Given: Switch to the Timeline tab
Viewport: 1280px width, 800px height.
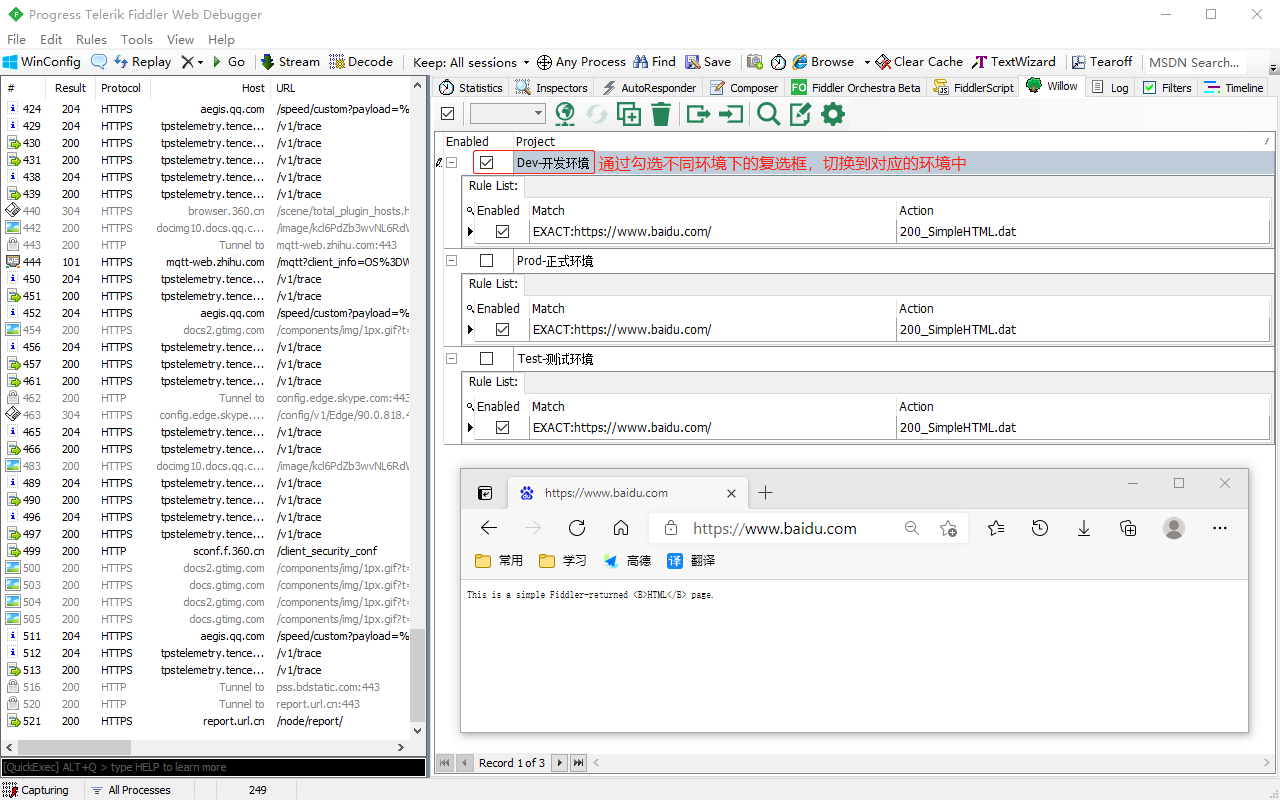Looking at the screenshot, I should click(x=1234, y=88).
